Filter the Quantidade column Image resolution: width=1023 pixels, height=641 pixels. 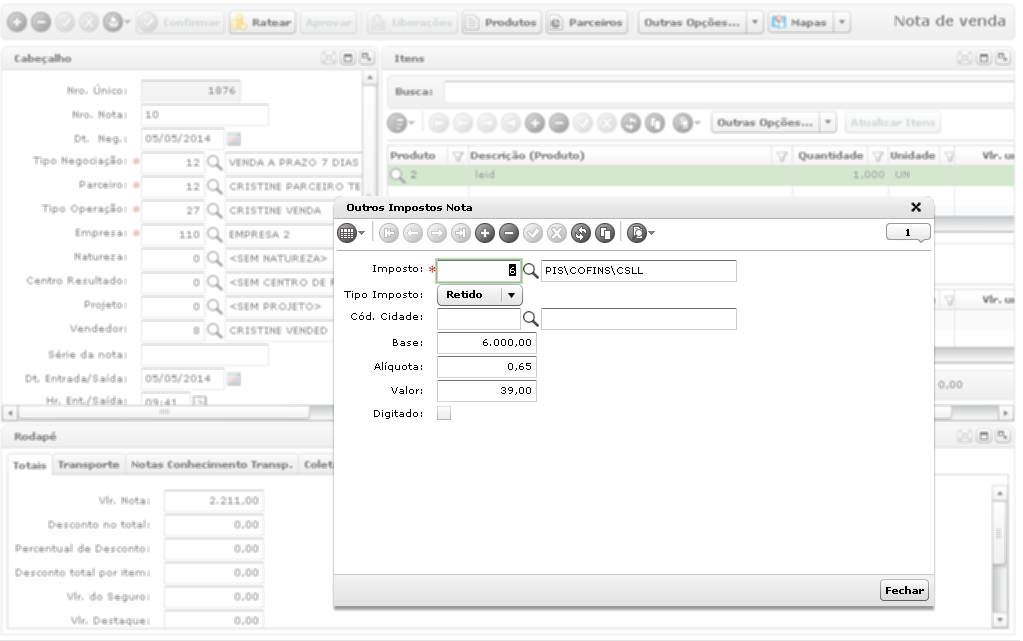(x=878, y=156)
